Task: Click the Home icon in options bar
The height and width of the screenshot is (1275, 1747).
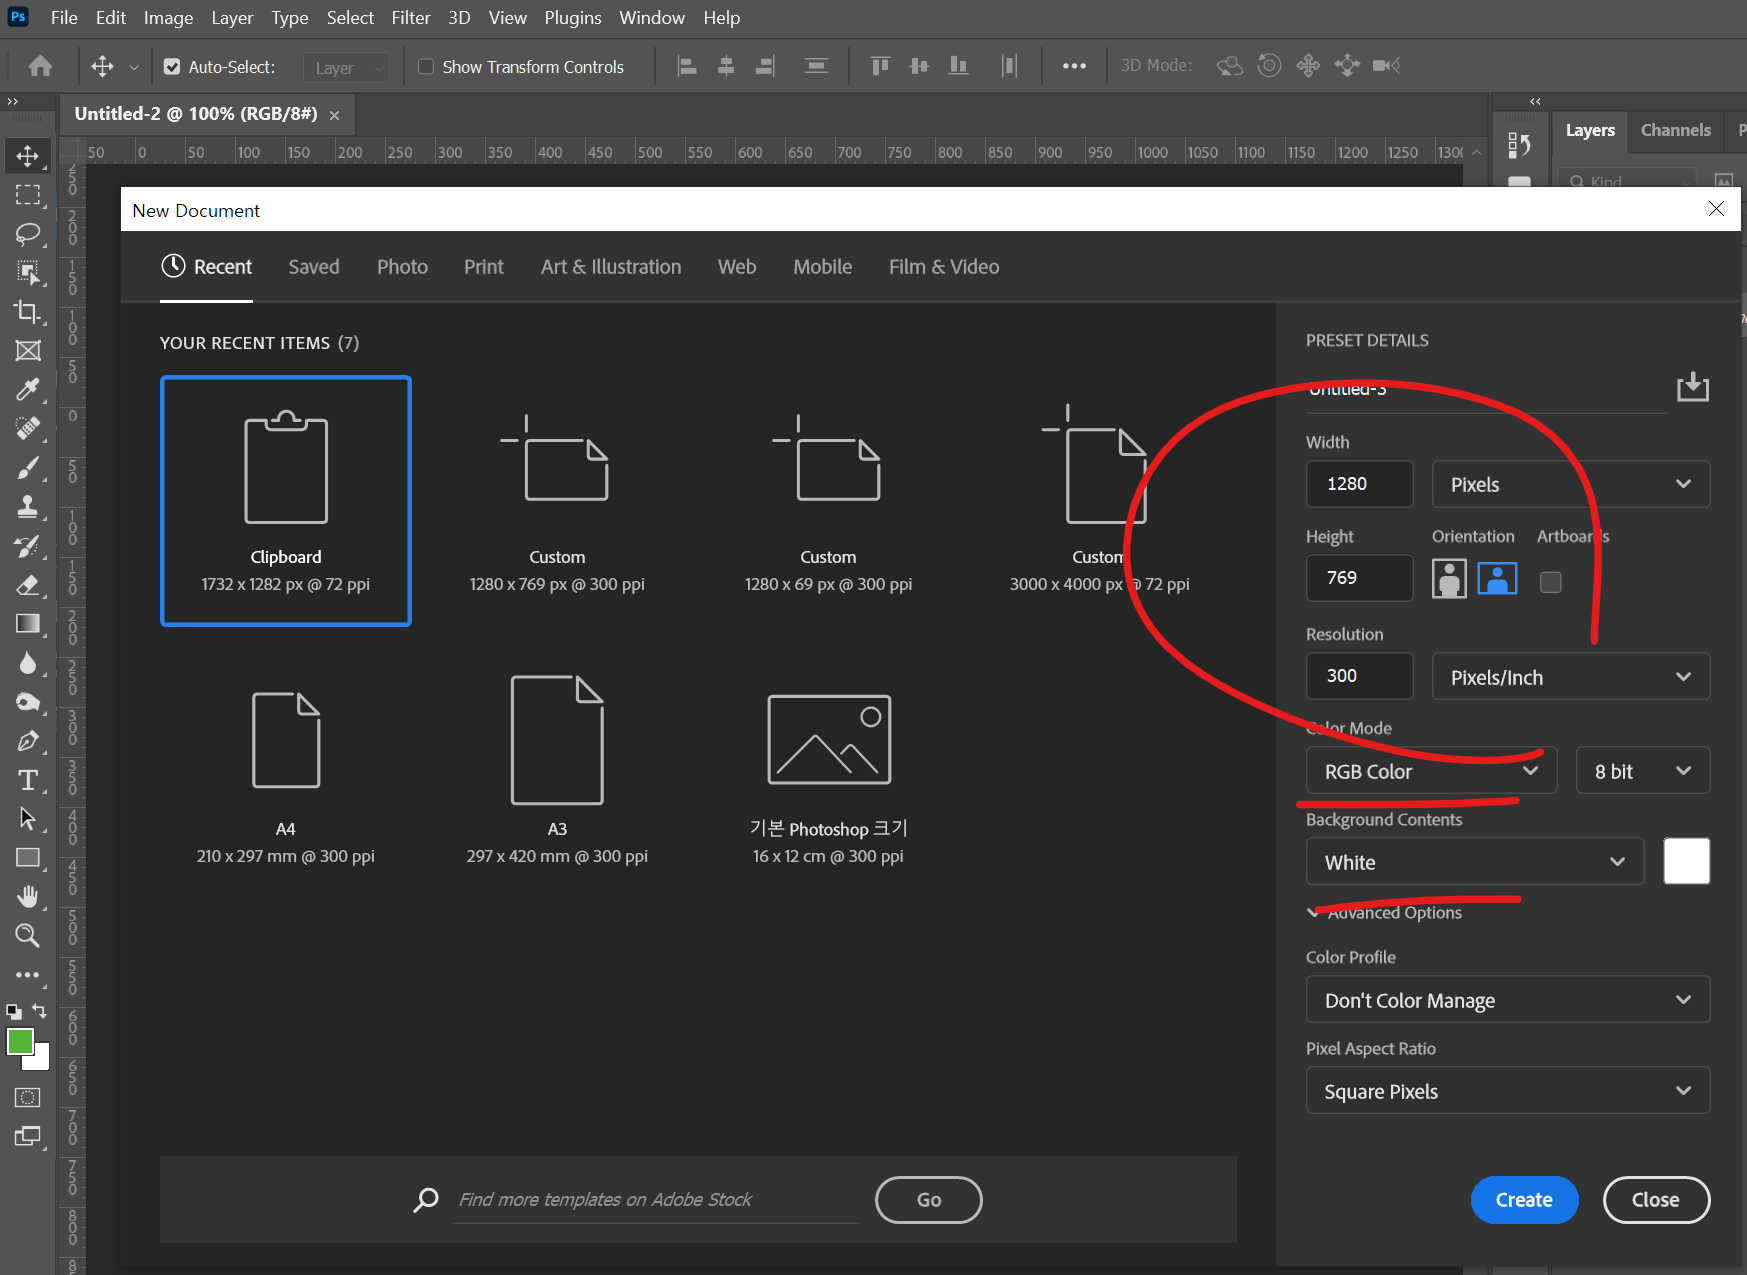Action: tap(41, 66)
